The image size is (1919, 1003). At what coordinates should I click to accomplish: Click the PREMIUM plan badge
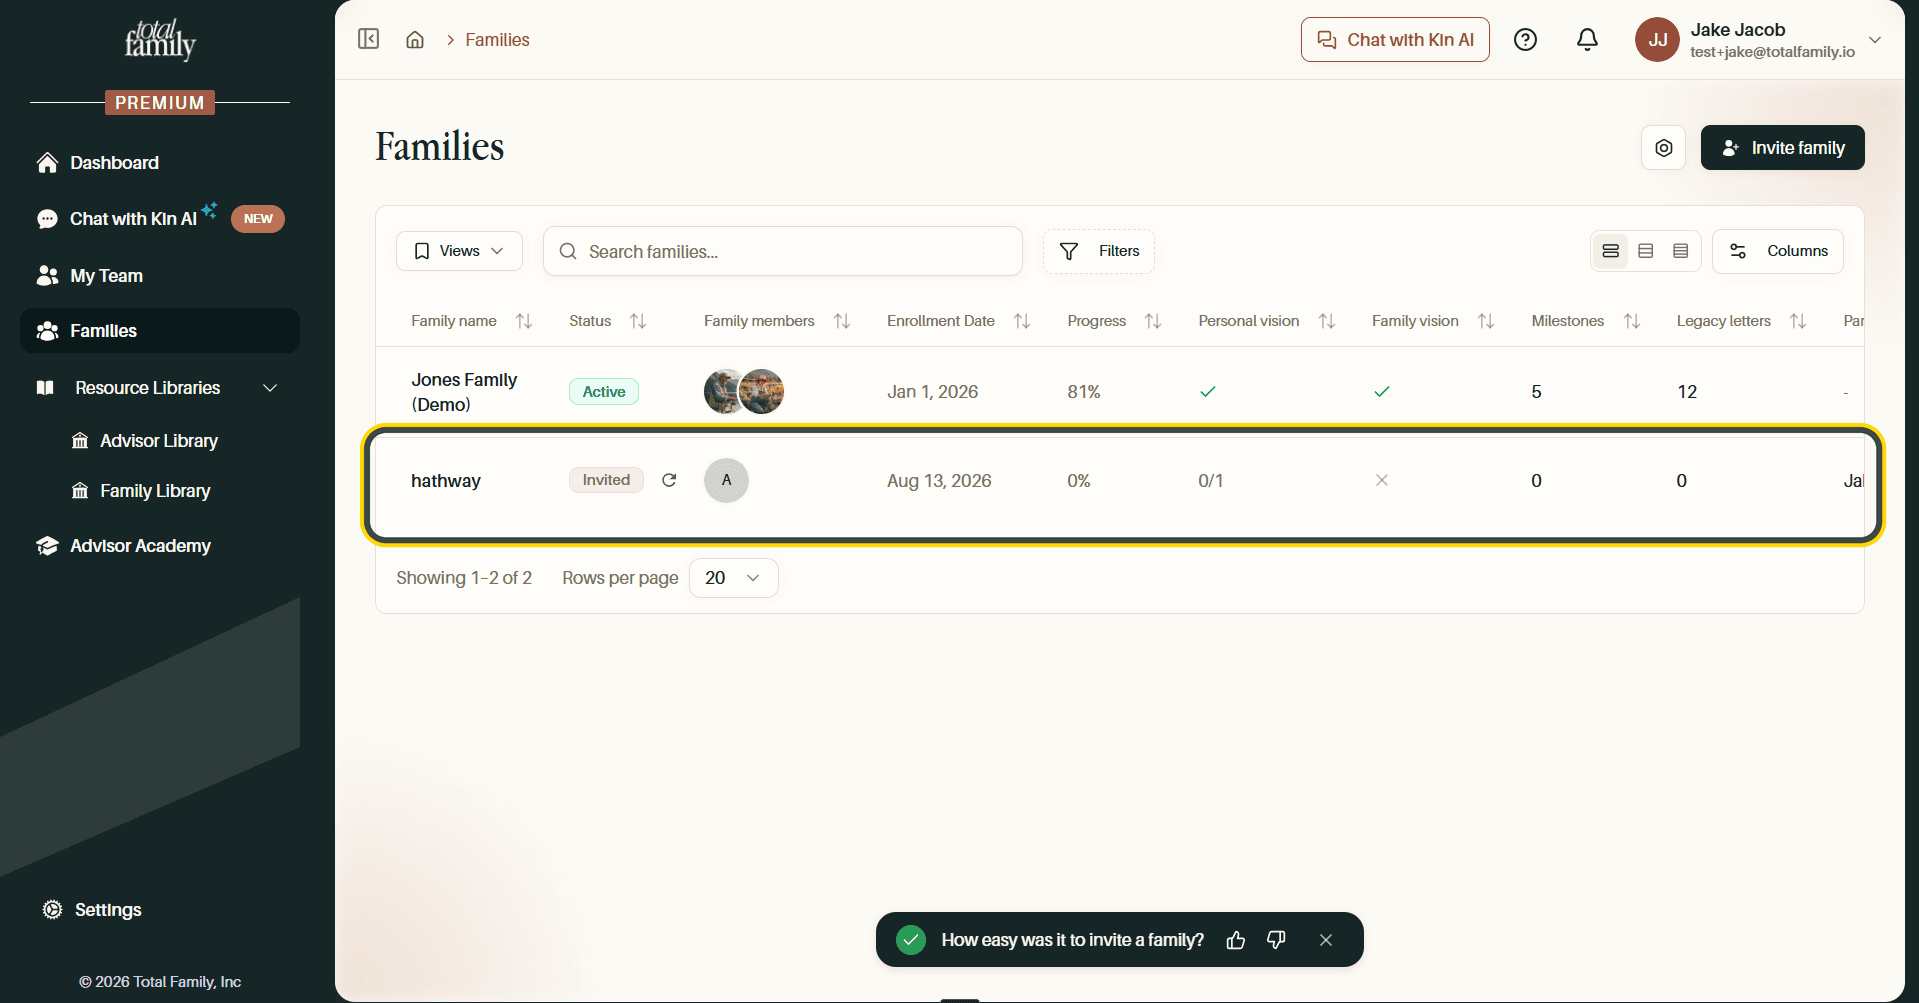coord(160,103)
